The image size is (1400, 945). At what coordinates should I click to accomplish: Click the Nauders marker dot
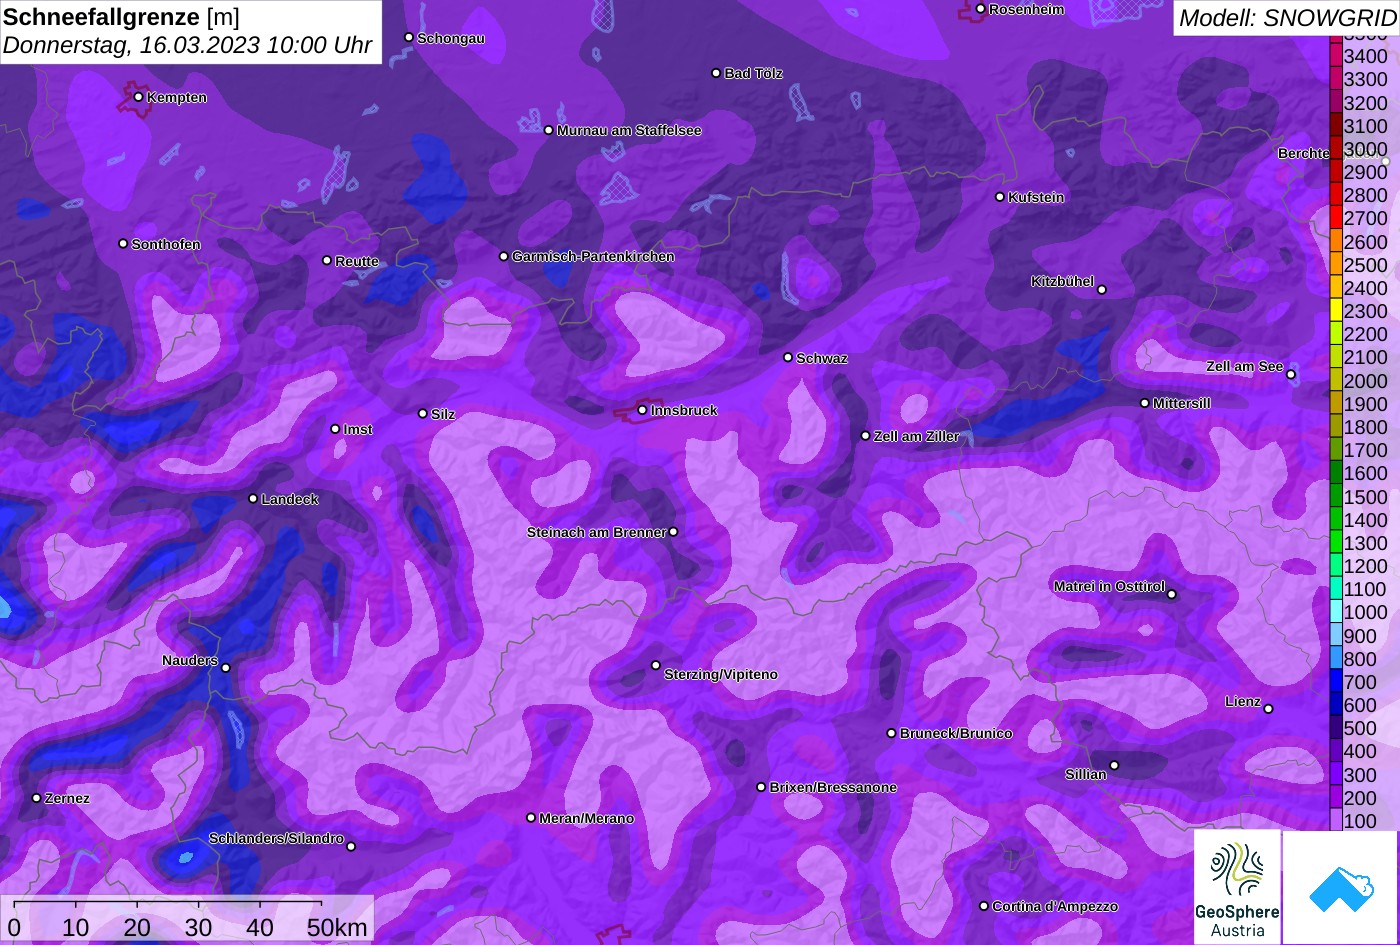tap(226, 668)
